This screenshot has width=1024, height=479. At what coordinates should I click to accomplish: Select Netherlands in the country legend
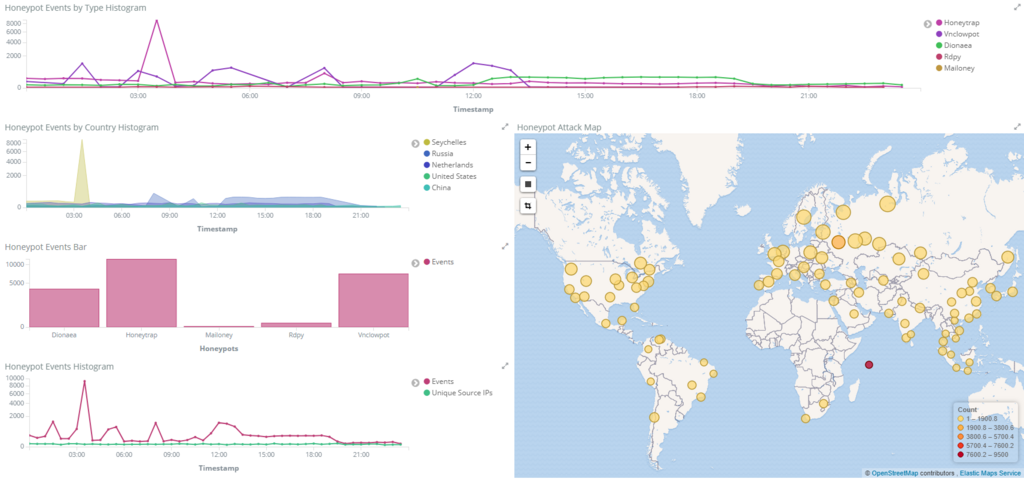tap(448, 165)
